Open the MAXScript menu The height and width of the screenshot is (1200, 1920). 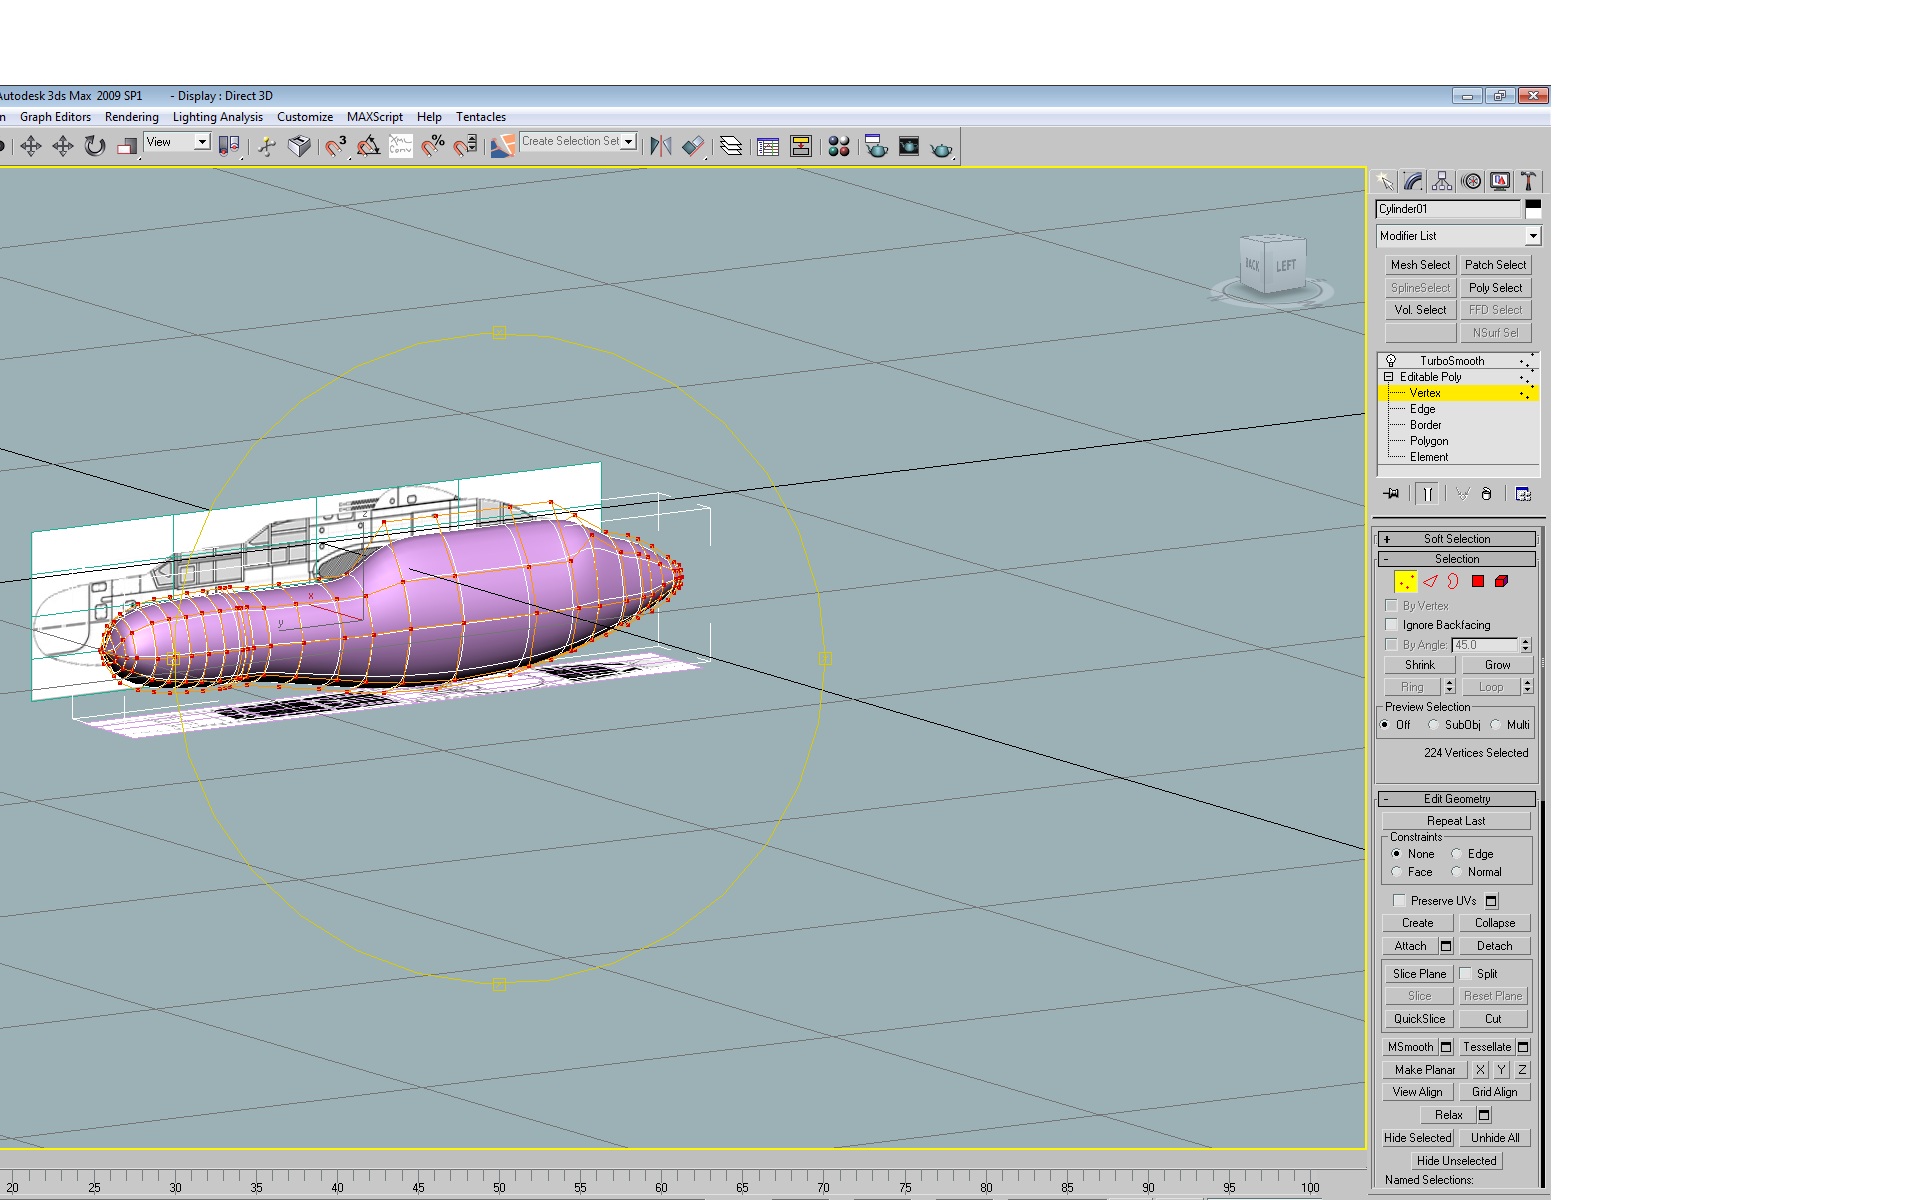(x=375, y=117)
